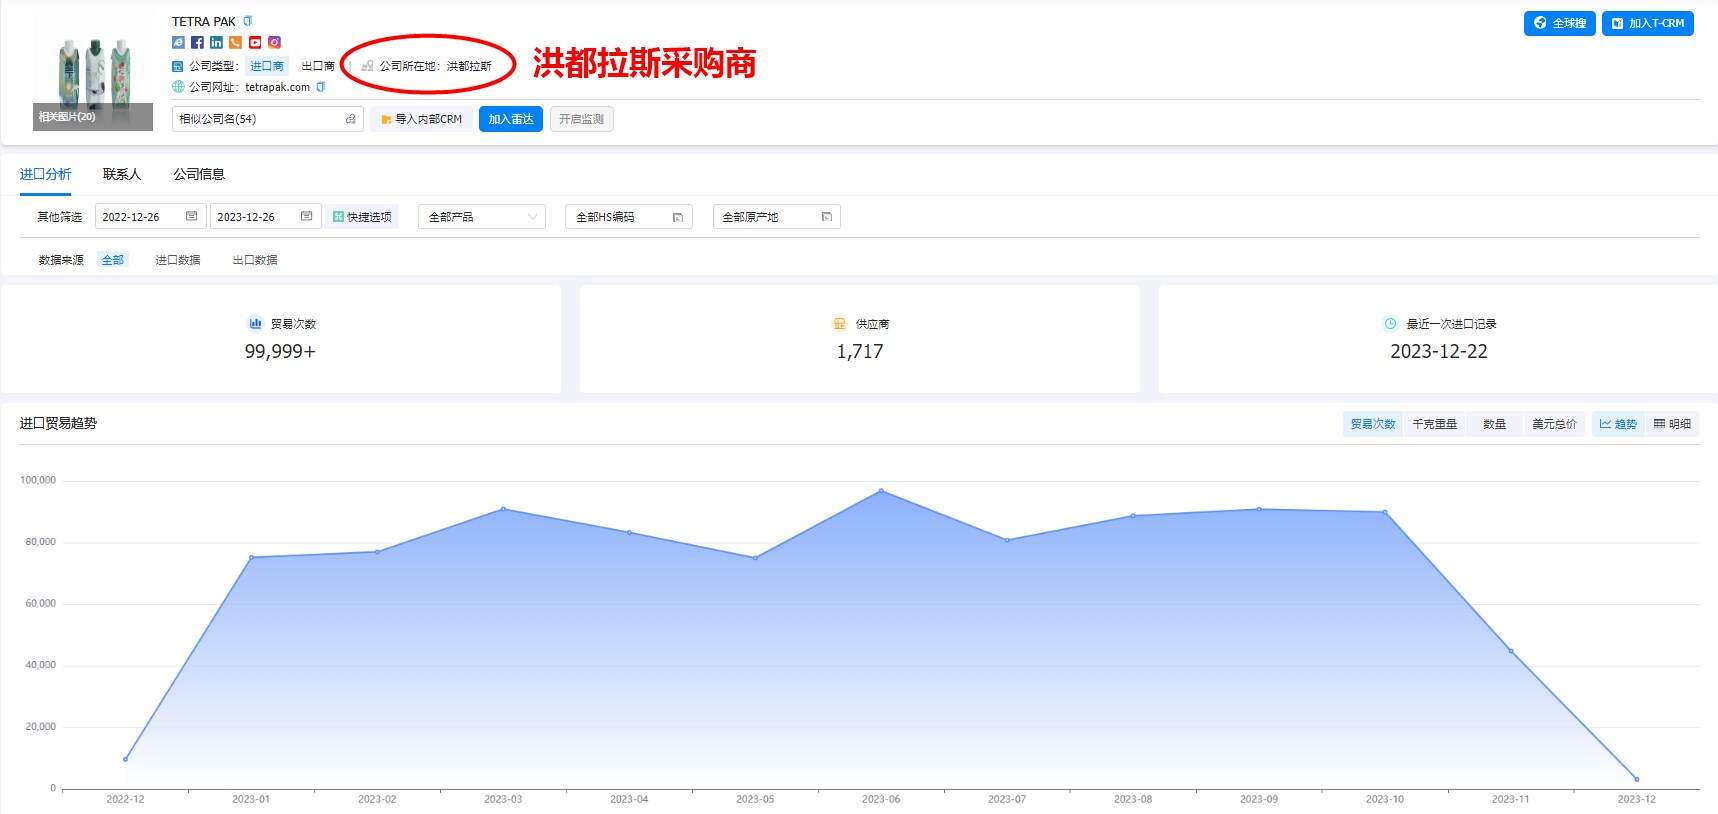Click the end date field 2023-12-26
The height and width of the screenshot is (814, 1718).
coord(265,217)
